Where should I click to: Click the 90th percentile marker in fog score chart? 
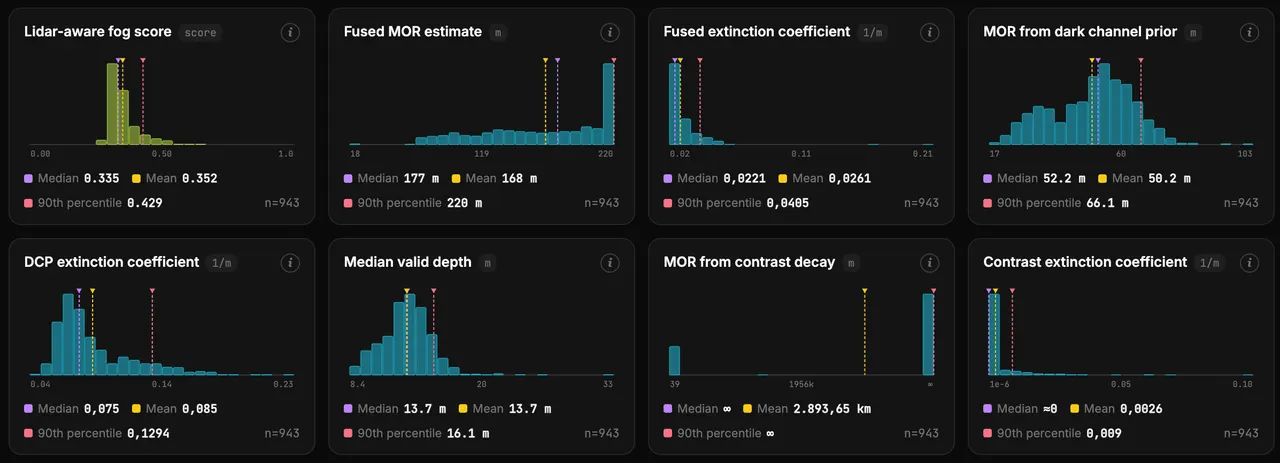[x=143, y=61]
